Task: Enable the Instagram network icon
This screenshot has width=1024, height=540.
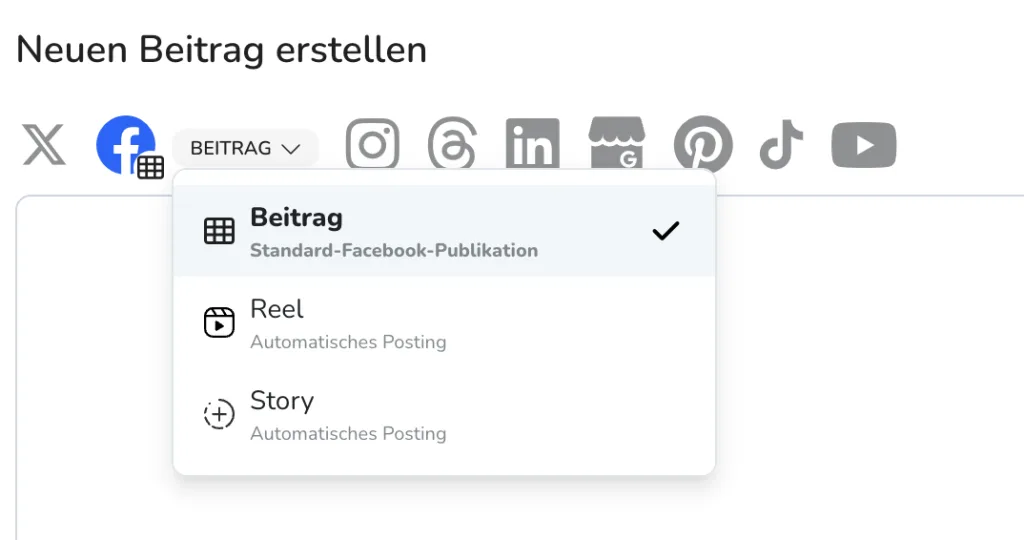Action: pyautogui.click(x=372, y=144)
